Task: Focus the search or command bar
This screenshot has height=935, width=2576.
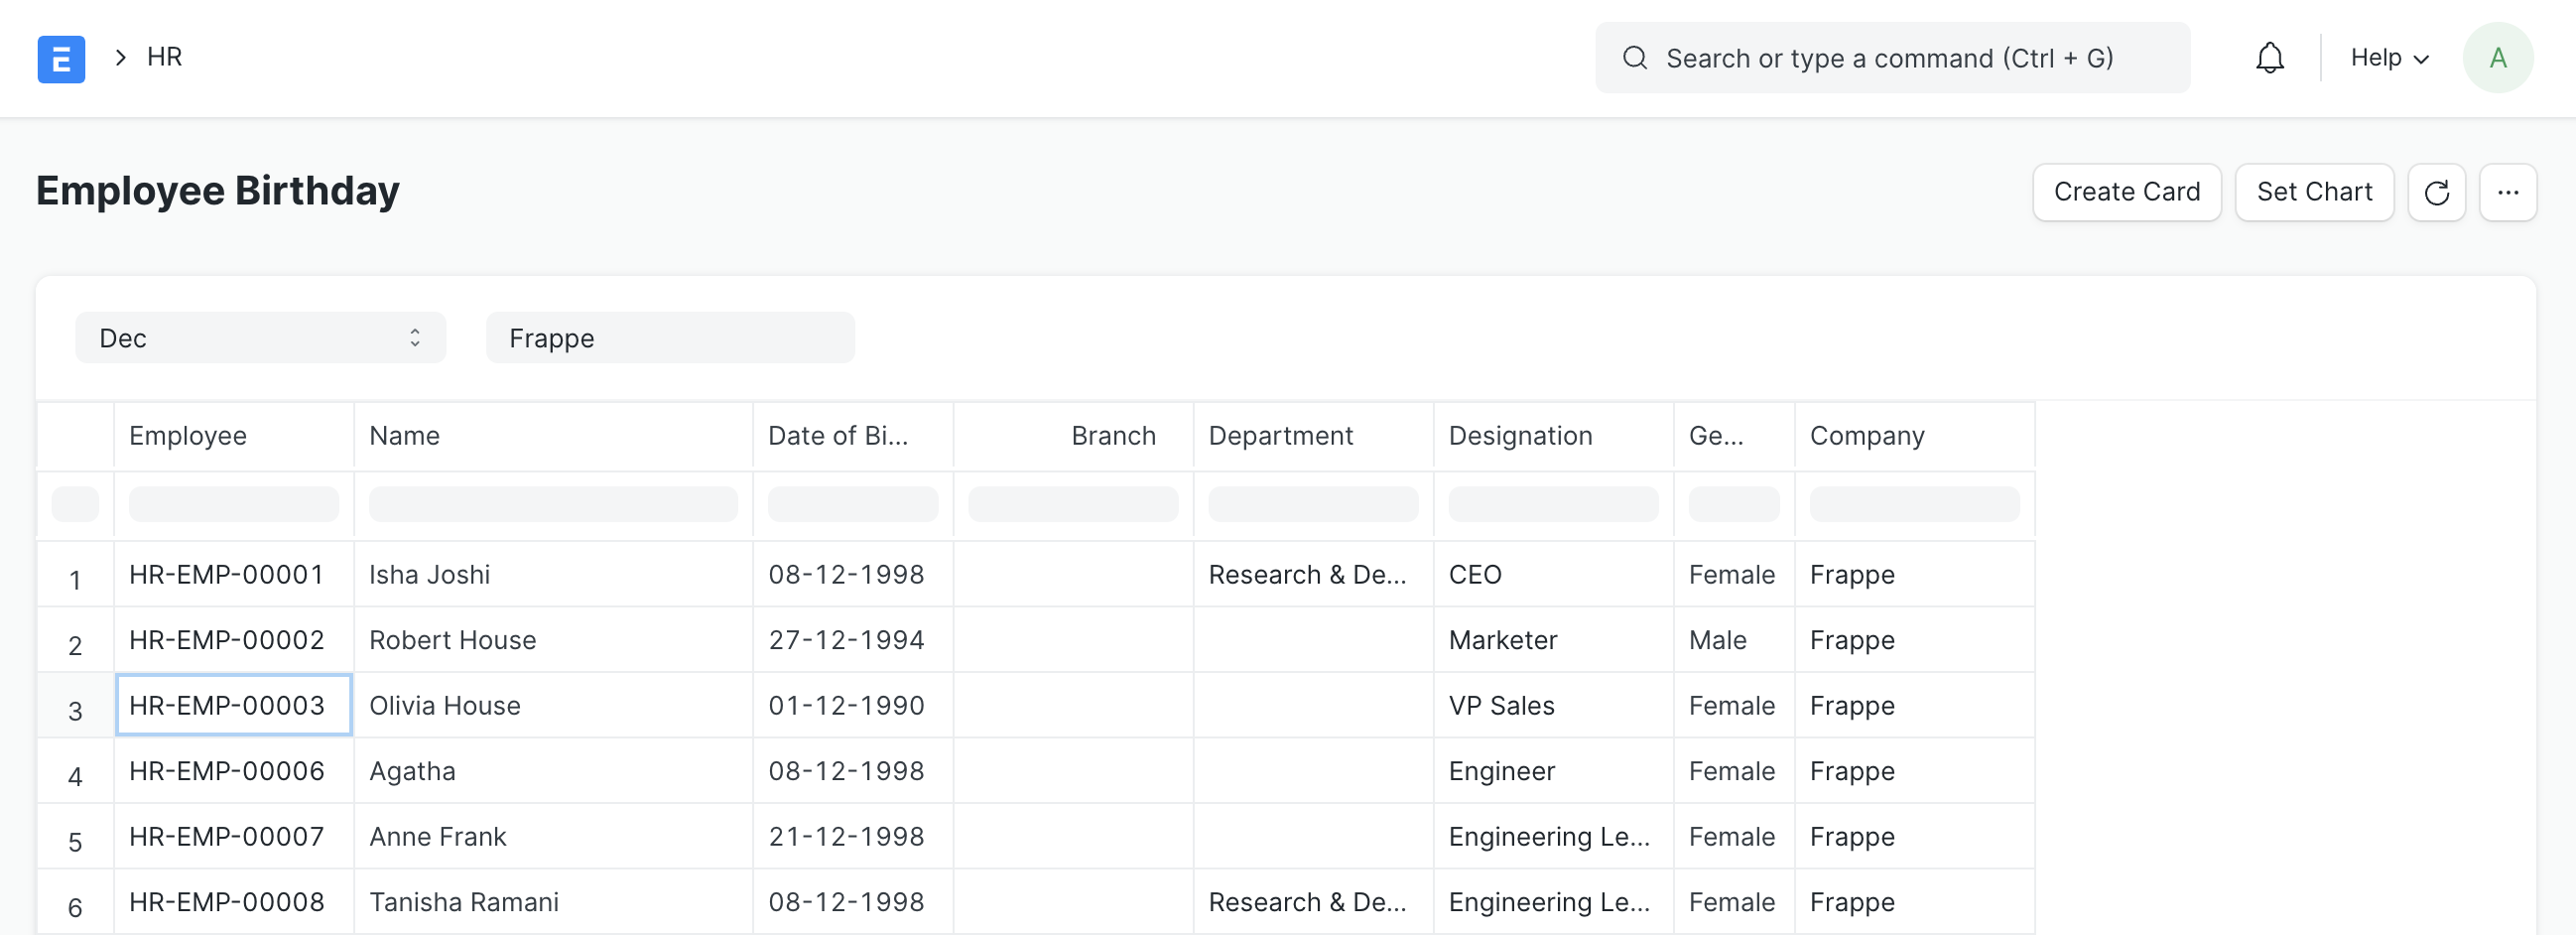Action: [1890, 58]
